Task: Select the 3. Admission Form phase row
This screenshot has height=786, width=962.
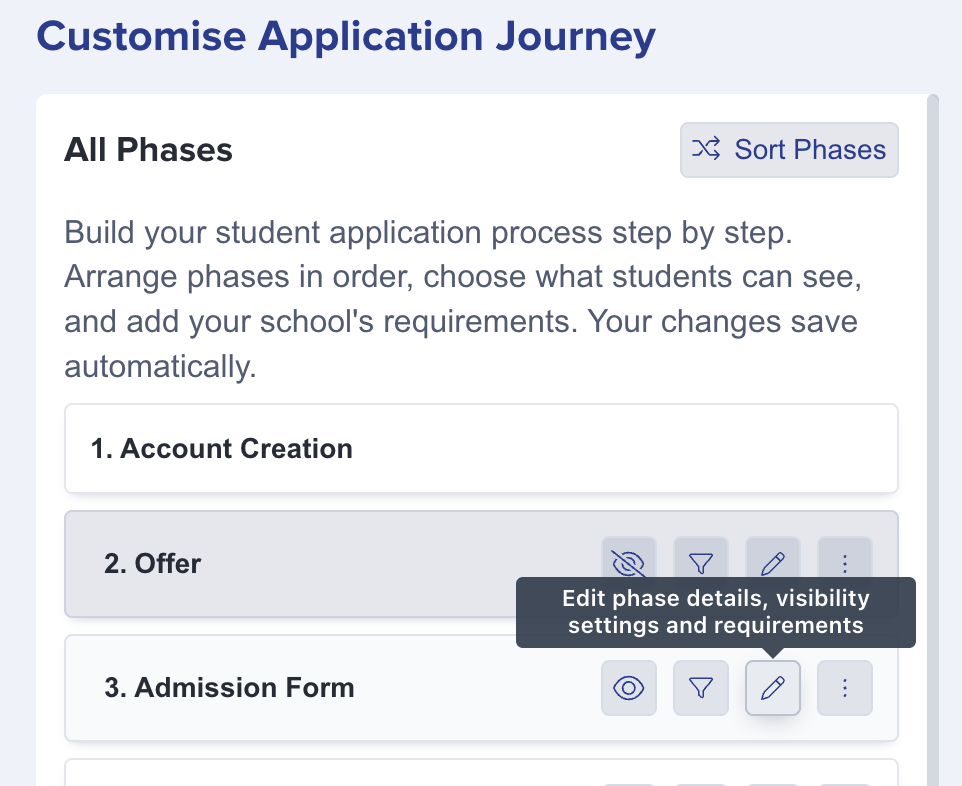Action: (x=482, y=688)
